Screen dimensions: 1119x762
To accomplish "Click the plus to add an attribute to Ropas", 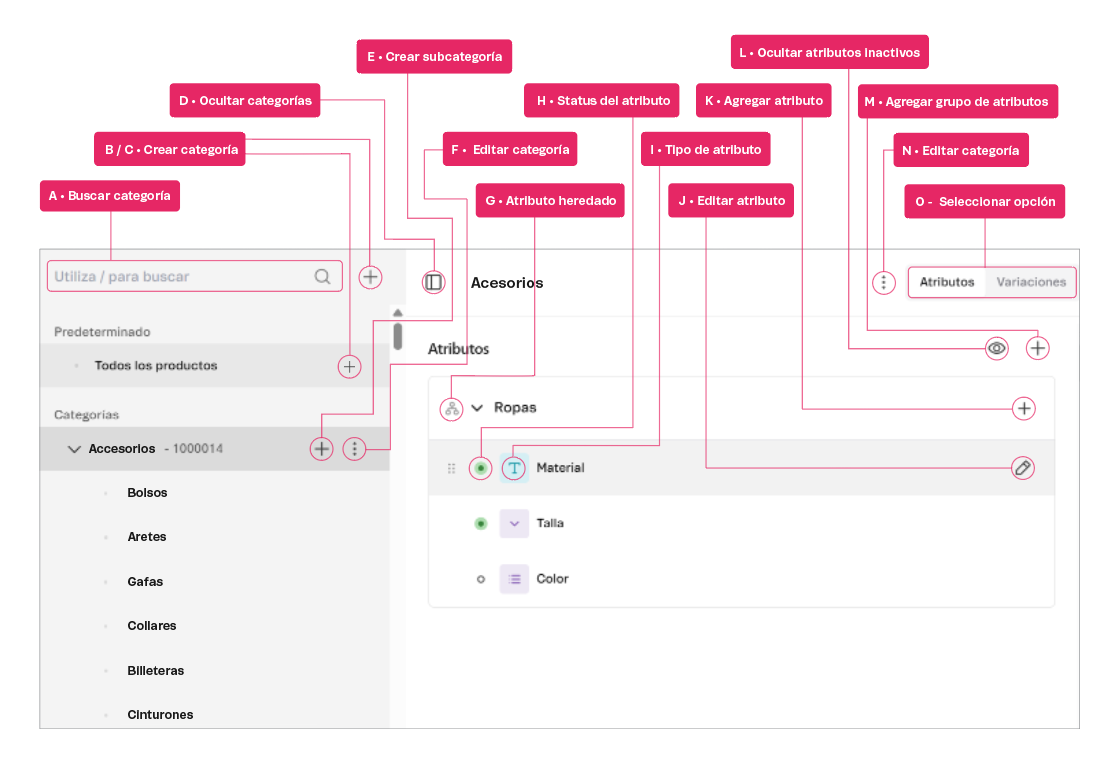I will [1024, 408].
